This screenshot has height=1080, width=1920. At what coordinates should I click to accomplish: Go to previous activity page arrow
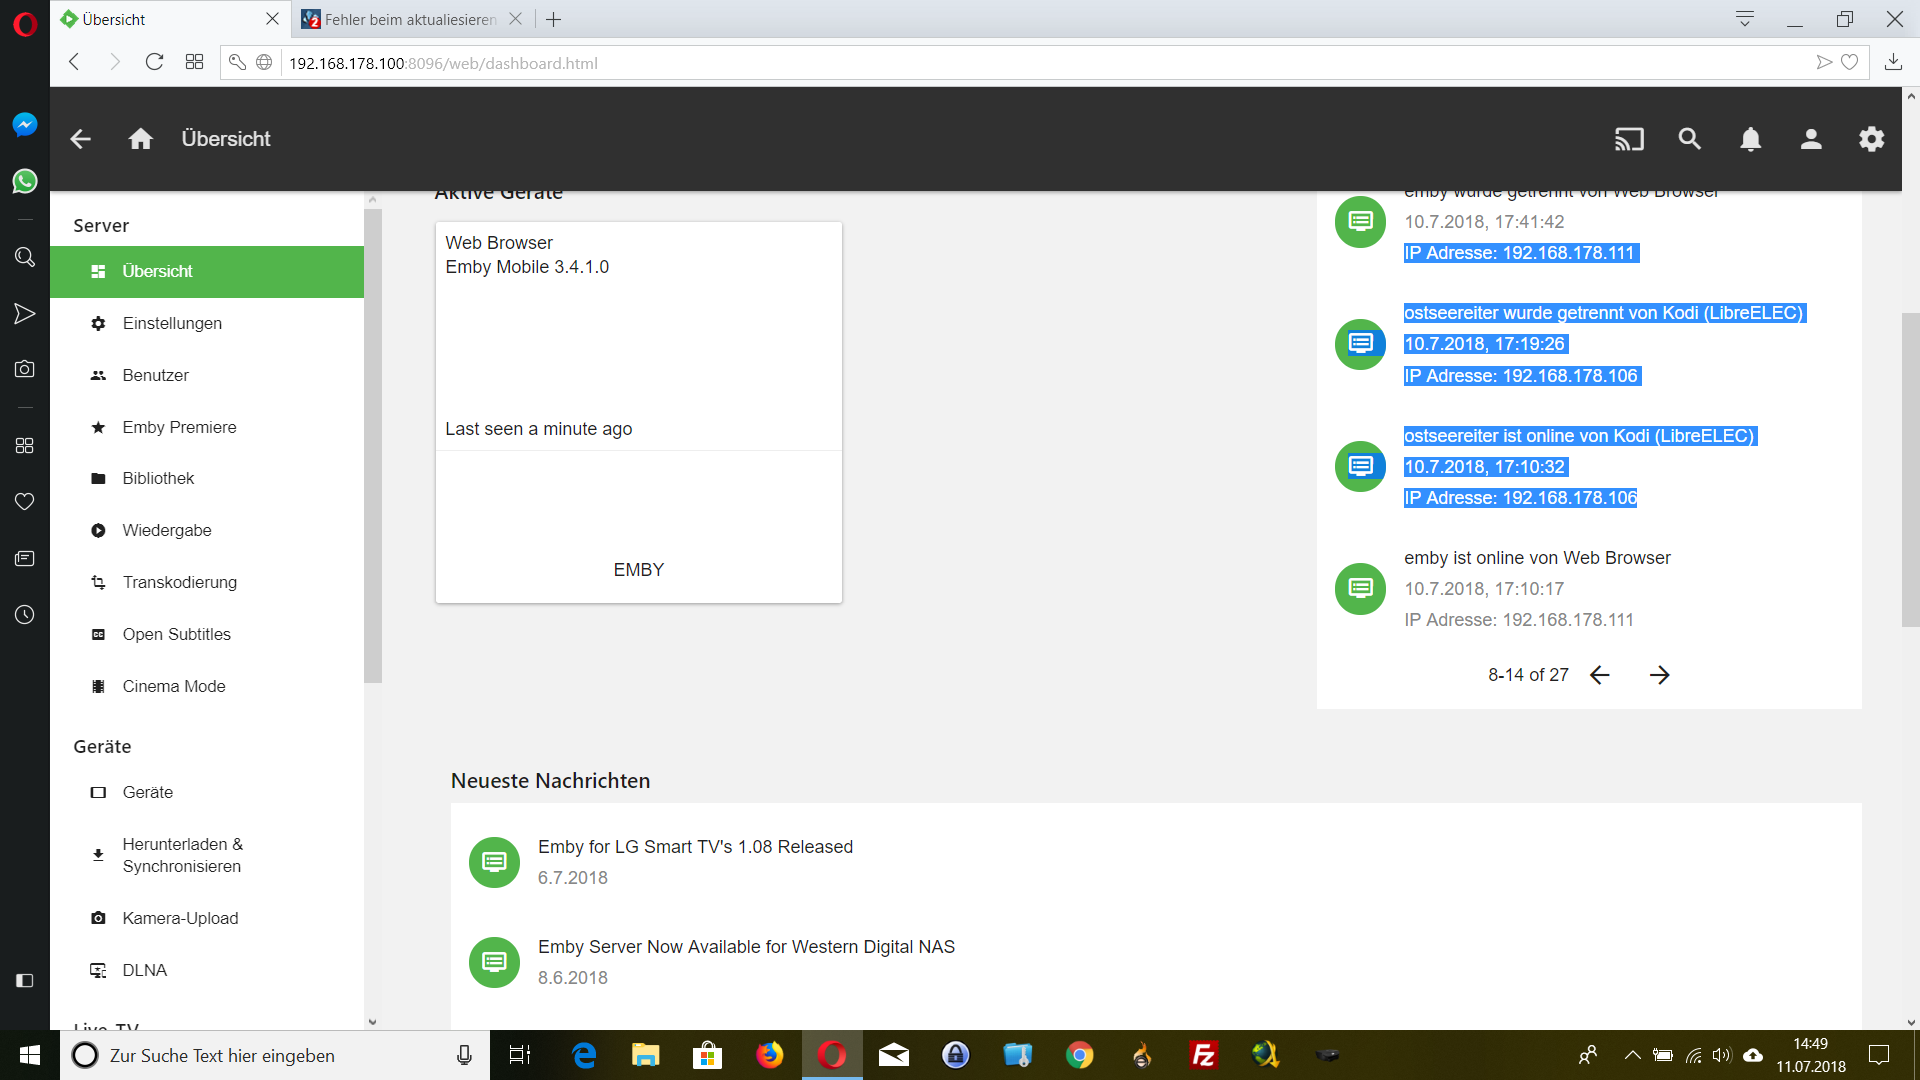tap(1600, 675)
